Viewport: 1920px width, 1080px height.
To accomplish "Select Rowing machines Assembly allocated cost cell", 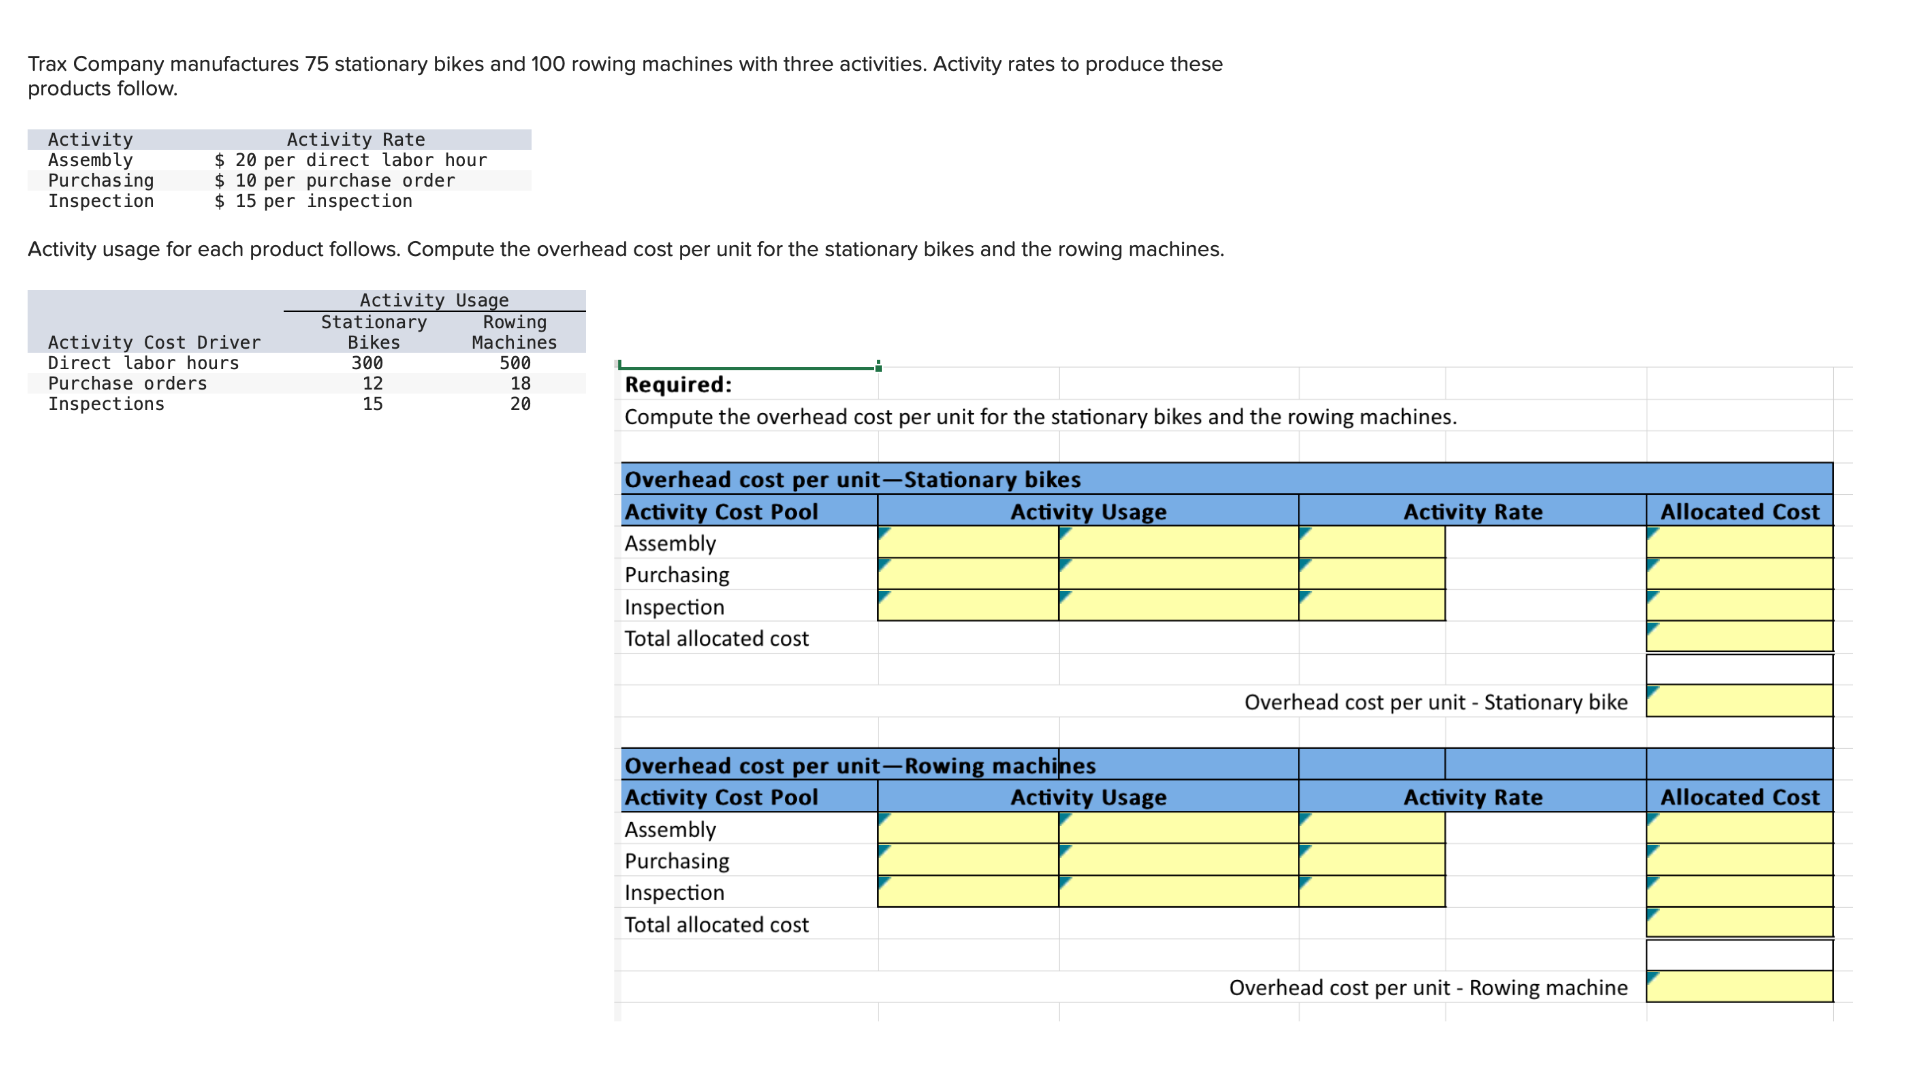I will pyautogui.click(x=1739, y=829).
